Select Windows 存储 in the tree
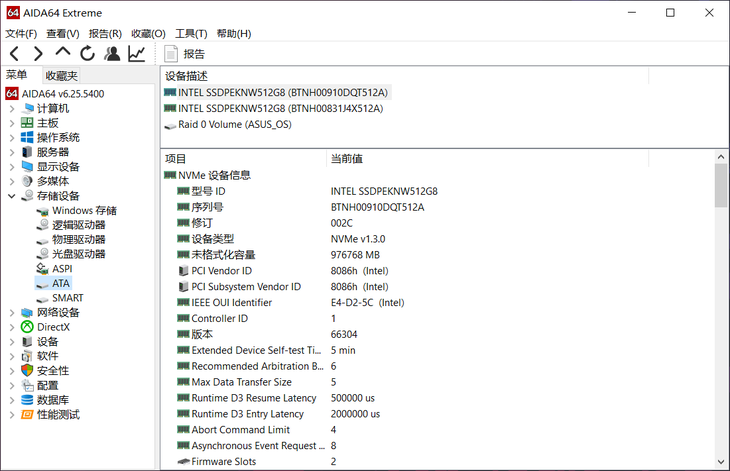This screenshot has height=471, width=730. [84, 211]
